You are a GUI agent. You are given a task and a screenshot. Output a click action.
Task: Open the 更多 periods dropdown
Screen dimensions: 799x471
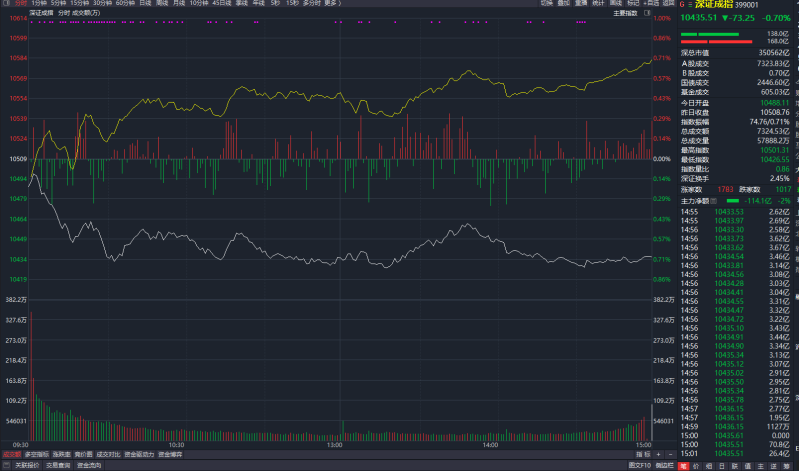point(333,3)
